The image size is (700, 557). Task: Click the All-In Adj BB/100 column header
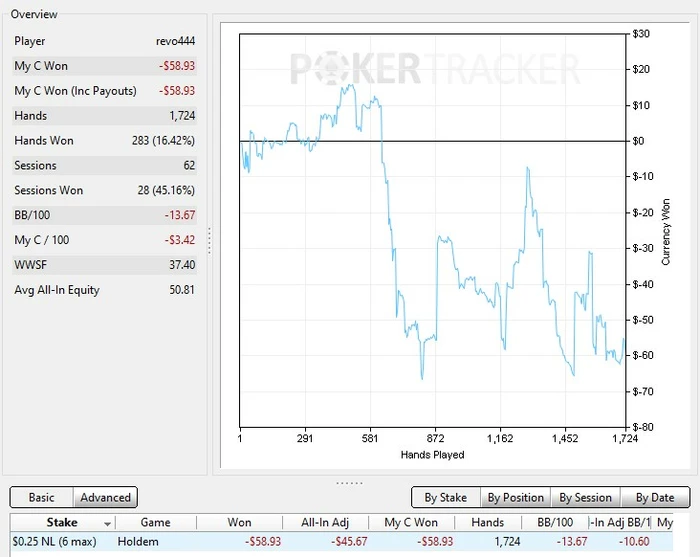(620, 522)
